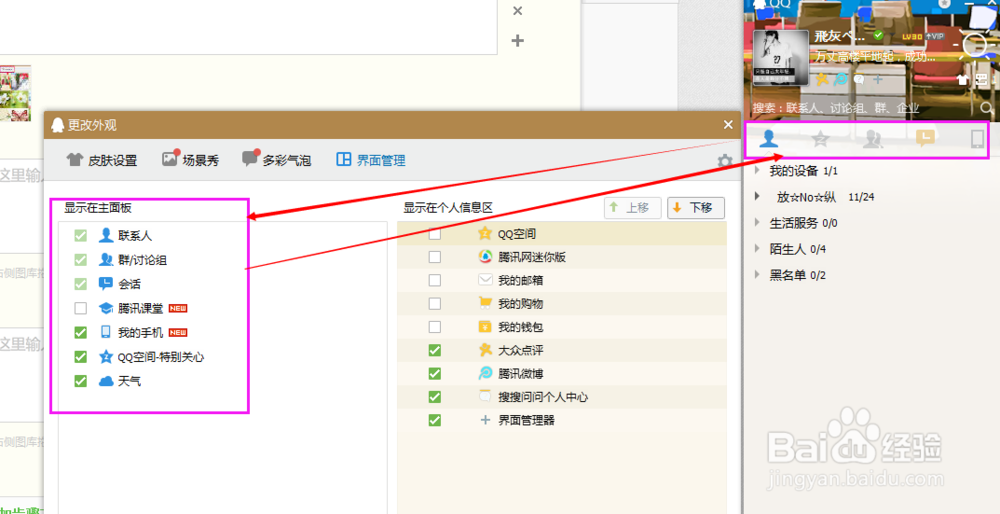Image resolution: width=1000 pixels, height=514 pixels.
Task: Click the shirt skin icon in the QQ panel
Action: pos(964,80)
